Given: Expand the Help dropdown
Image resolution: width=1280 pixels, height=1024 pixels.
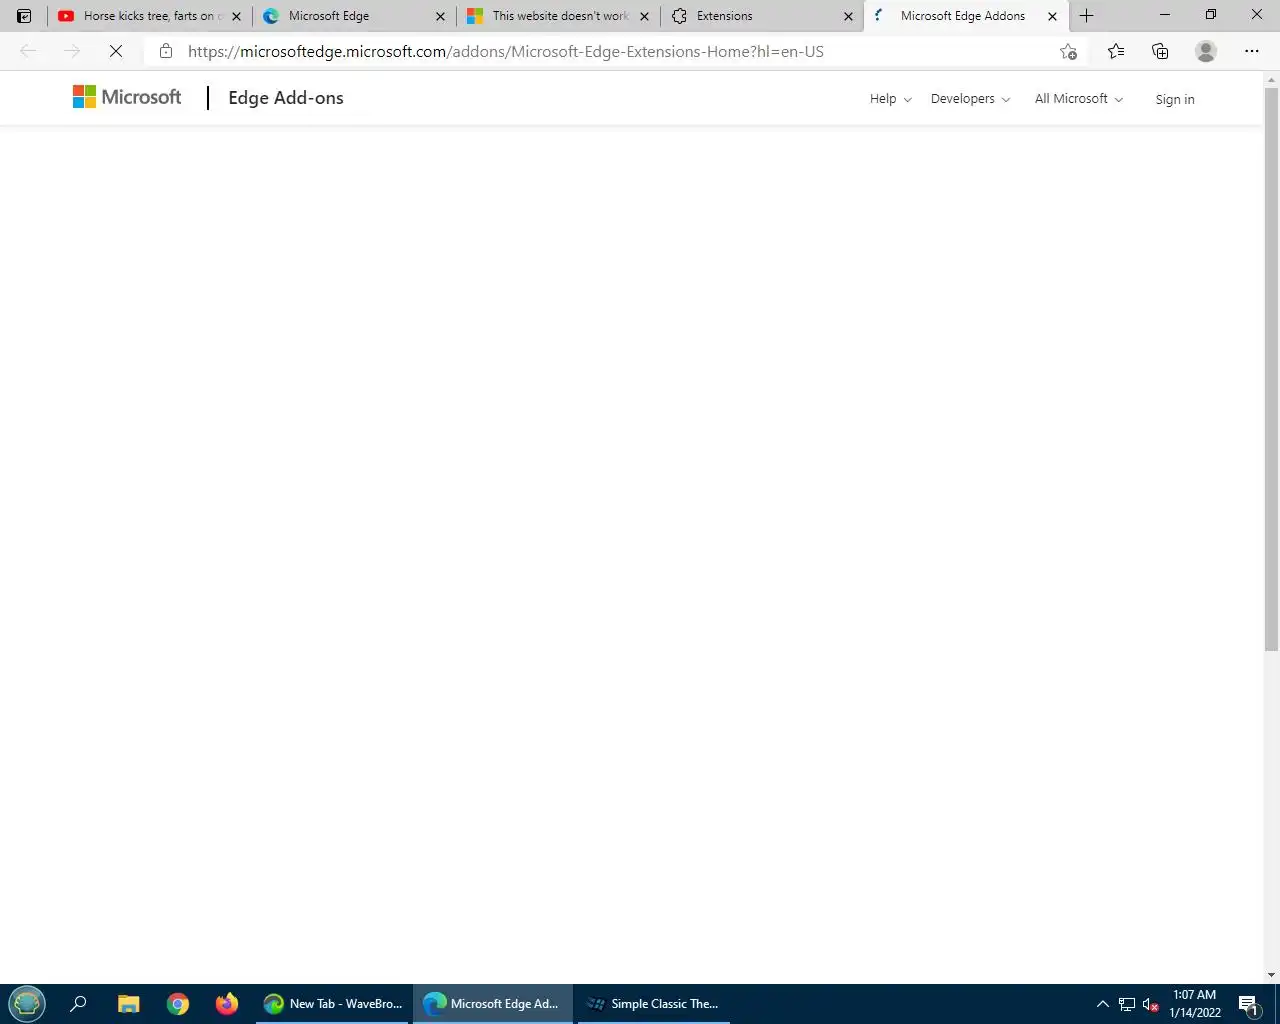Looking at the screenshot, I should click(x=890, y=99).
